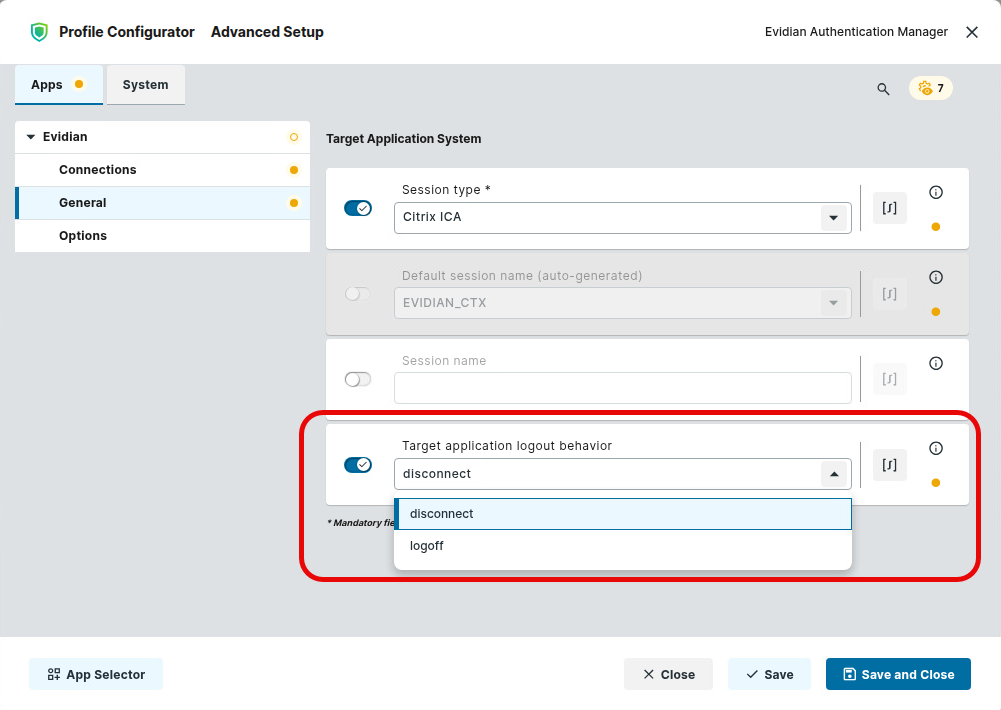Click the orange dot next to Connections
Image resolution: width=1001 pixels, height=710 pixels.
coord(294,170)
